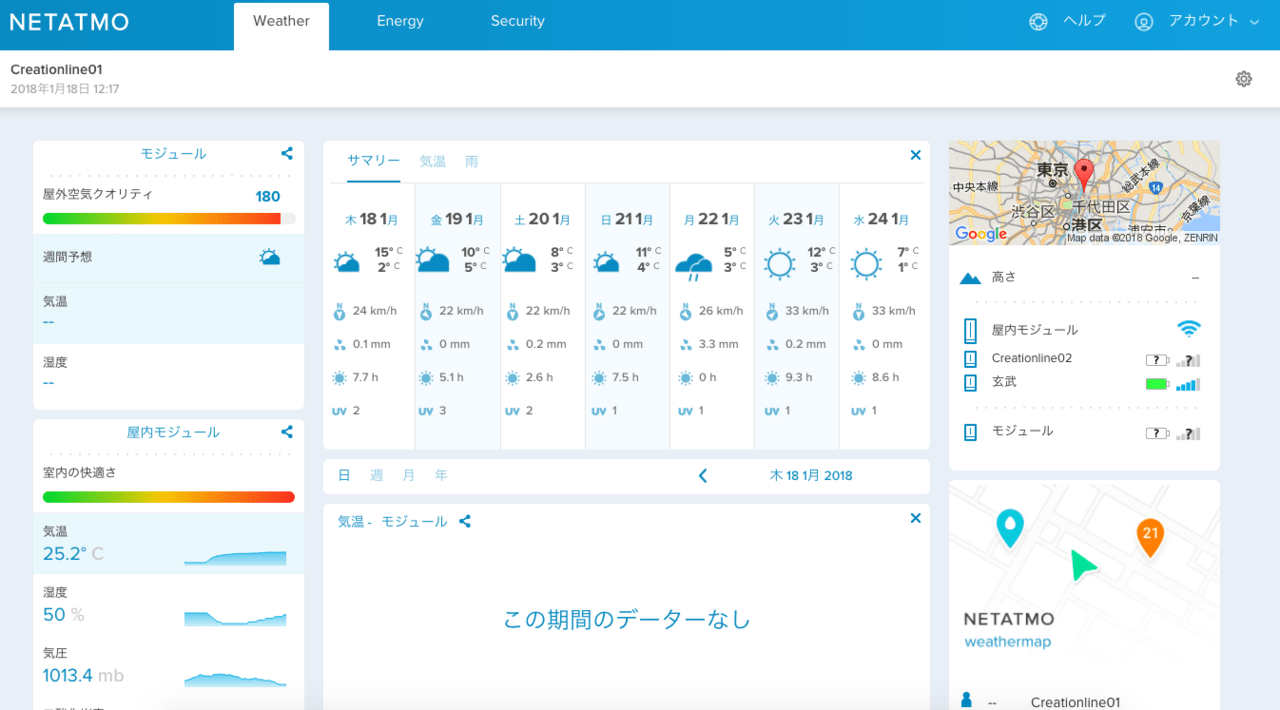1280x710 pixels.
Task: Select the Creationline02 module row
Action: point(1084,359)
